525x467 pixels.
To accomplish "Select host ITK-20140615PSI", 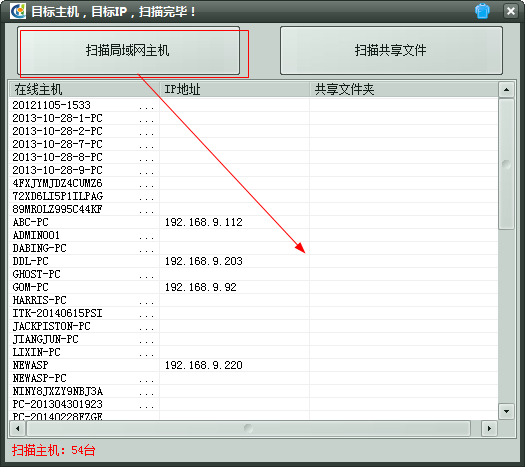I will pyautogui.click(x=57, y=313).
